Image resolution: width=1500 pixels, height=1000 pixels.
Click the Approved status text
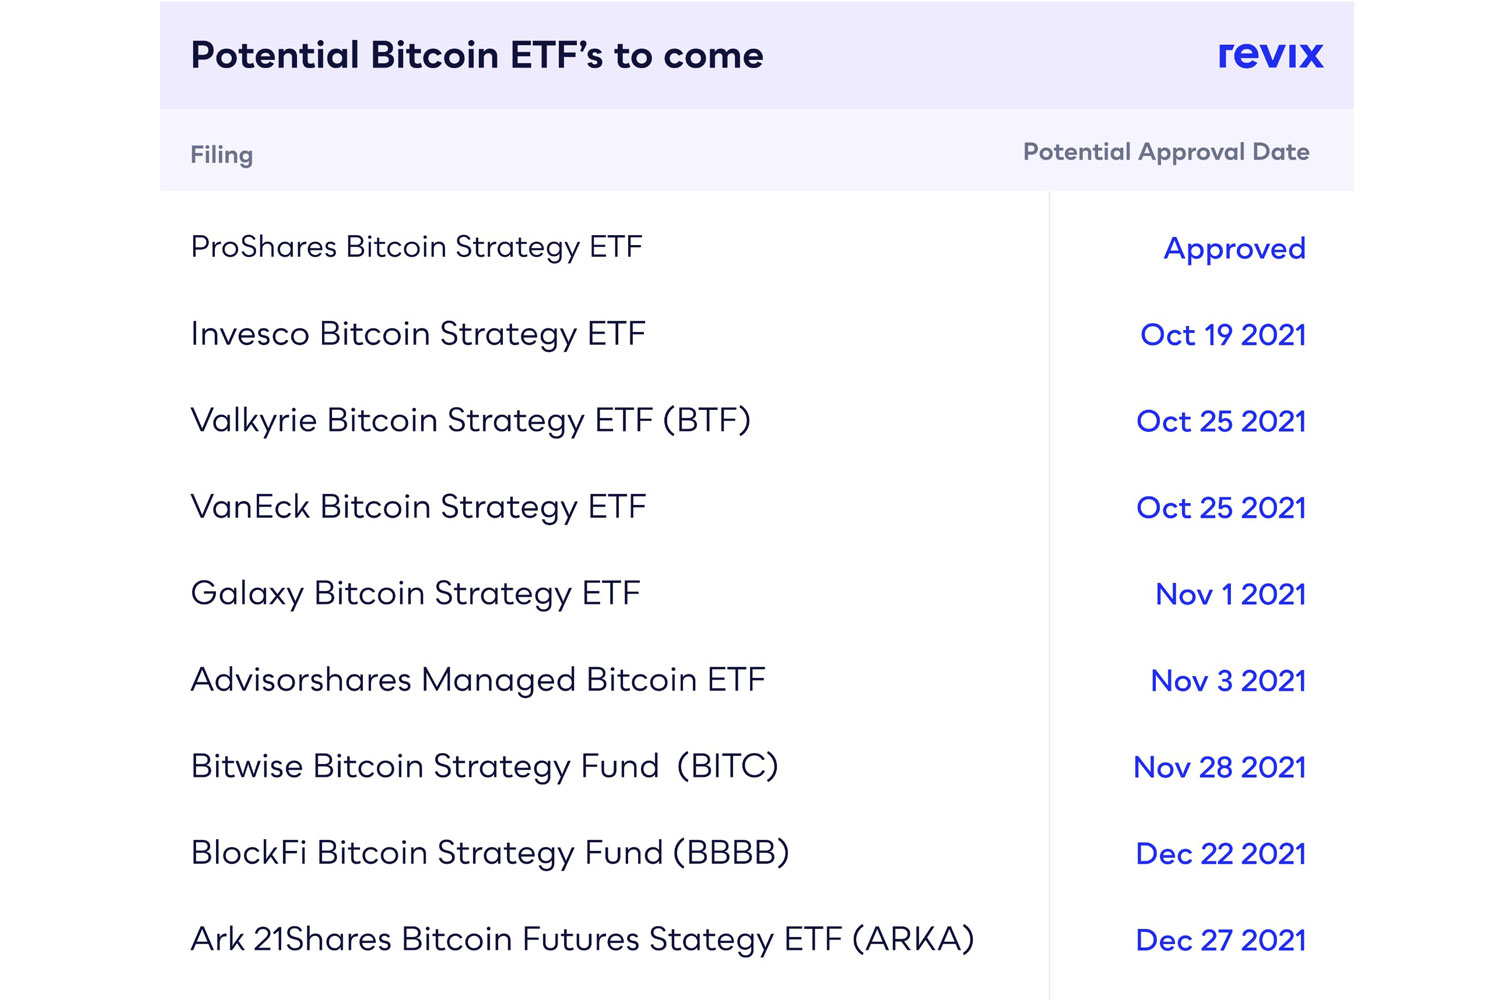point(1234,248)
